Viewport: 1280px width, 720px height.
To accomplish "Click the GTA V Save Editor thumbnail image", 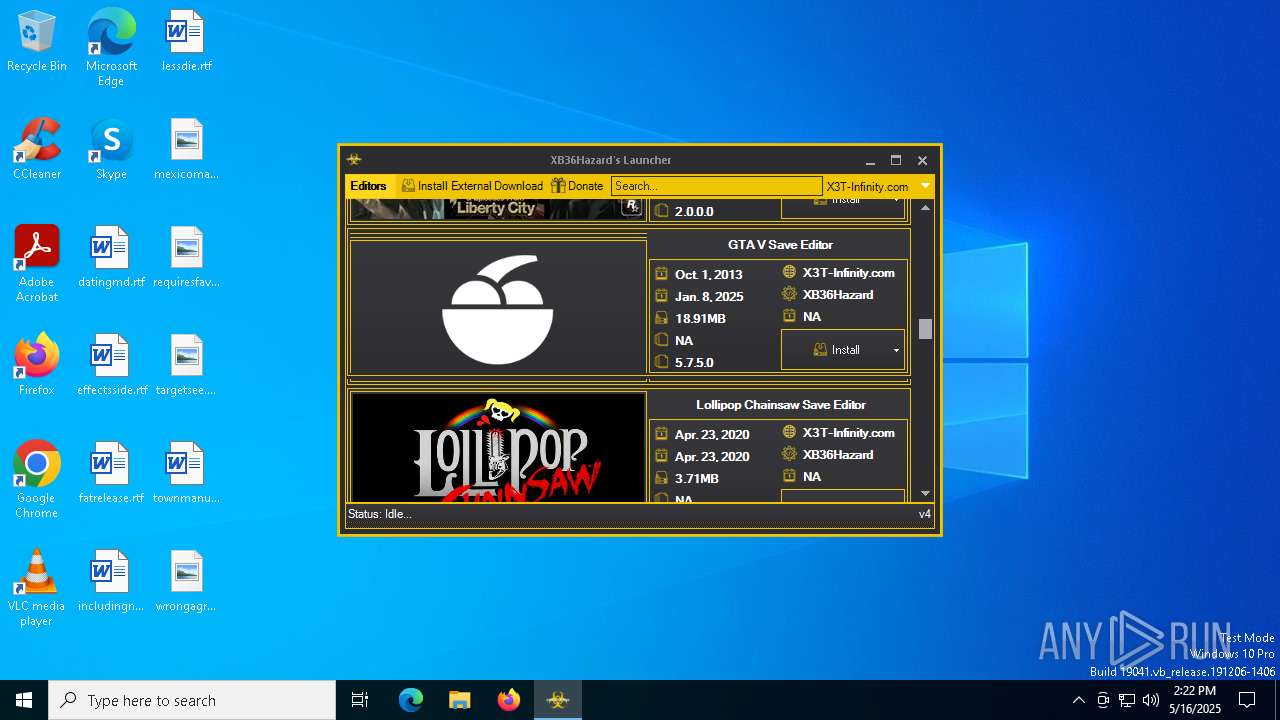I will pos(498,308).
